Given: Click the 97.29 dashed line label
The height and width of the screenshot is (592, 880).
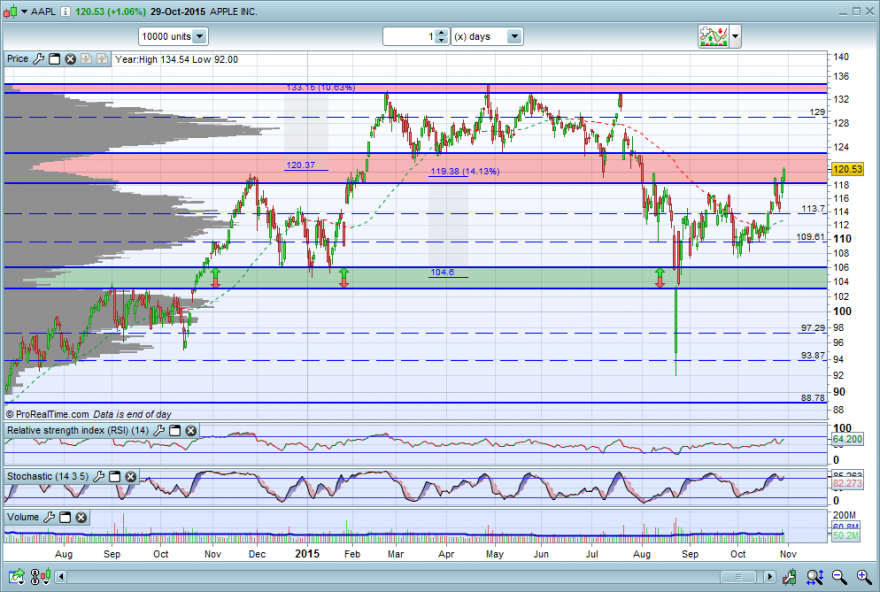Looking at the screenshot, I should pos(813,328).
